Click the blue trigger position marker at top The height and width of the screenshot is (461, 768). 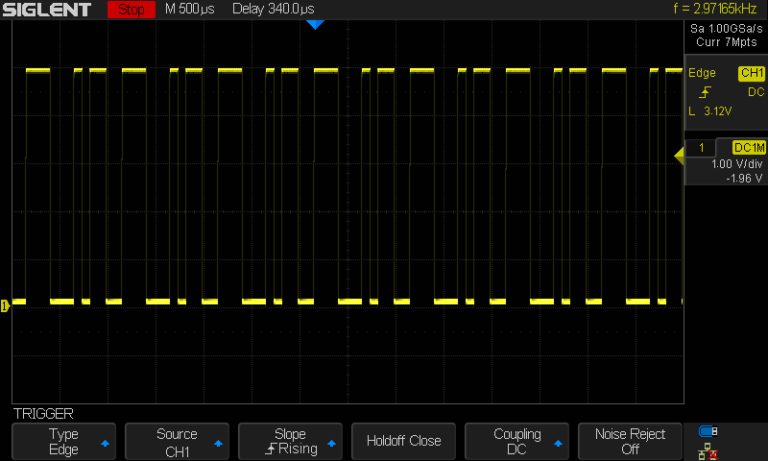[315, 24]
